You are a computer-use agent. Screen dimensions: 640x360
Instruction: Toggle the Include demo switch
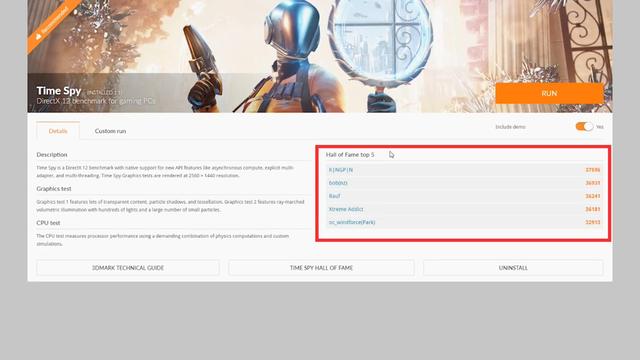click(x=584, y=127)
